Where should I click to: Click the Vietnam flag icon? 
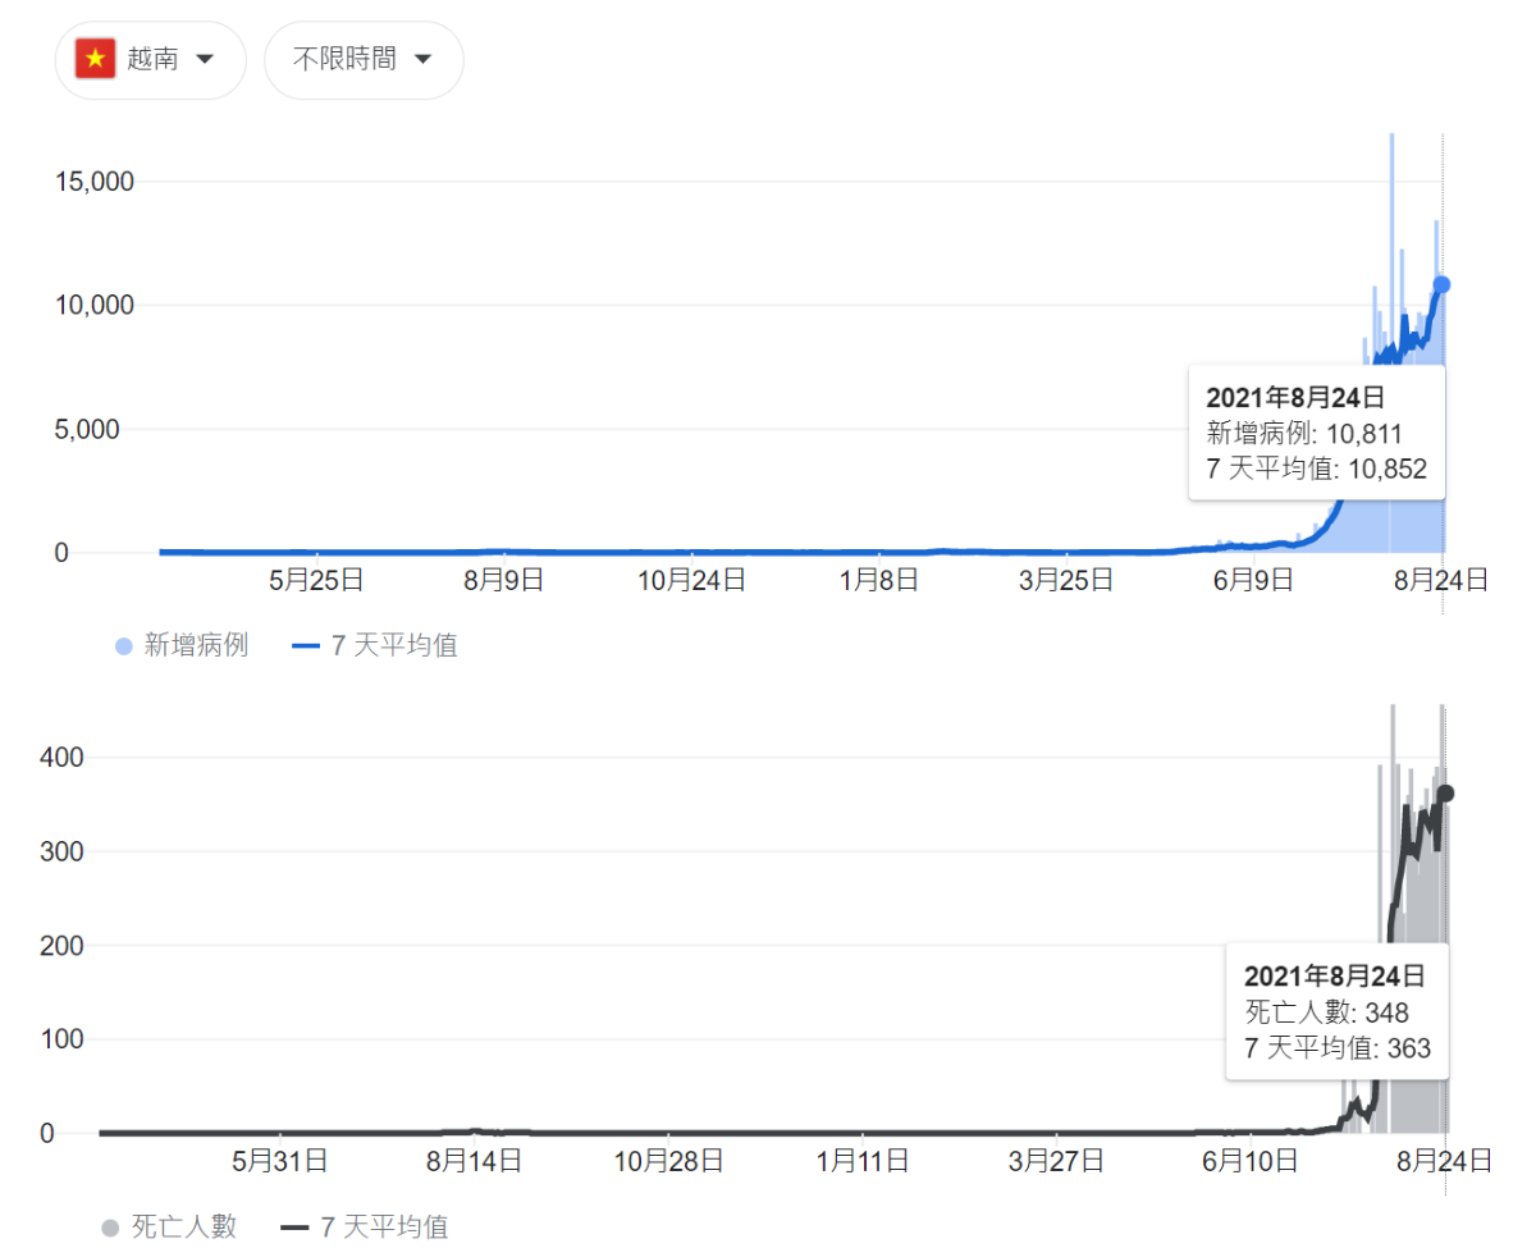[x=95, y=59]
